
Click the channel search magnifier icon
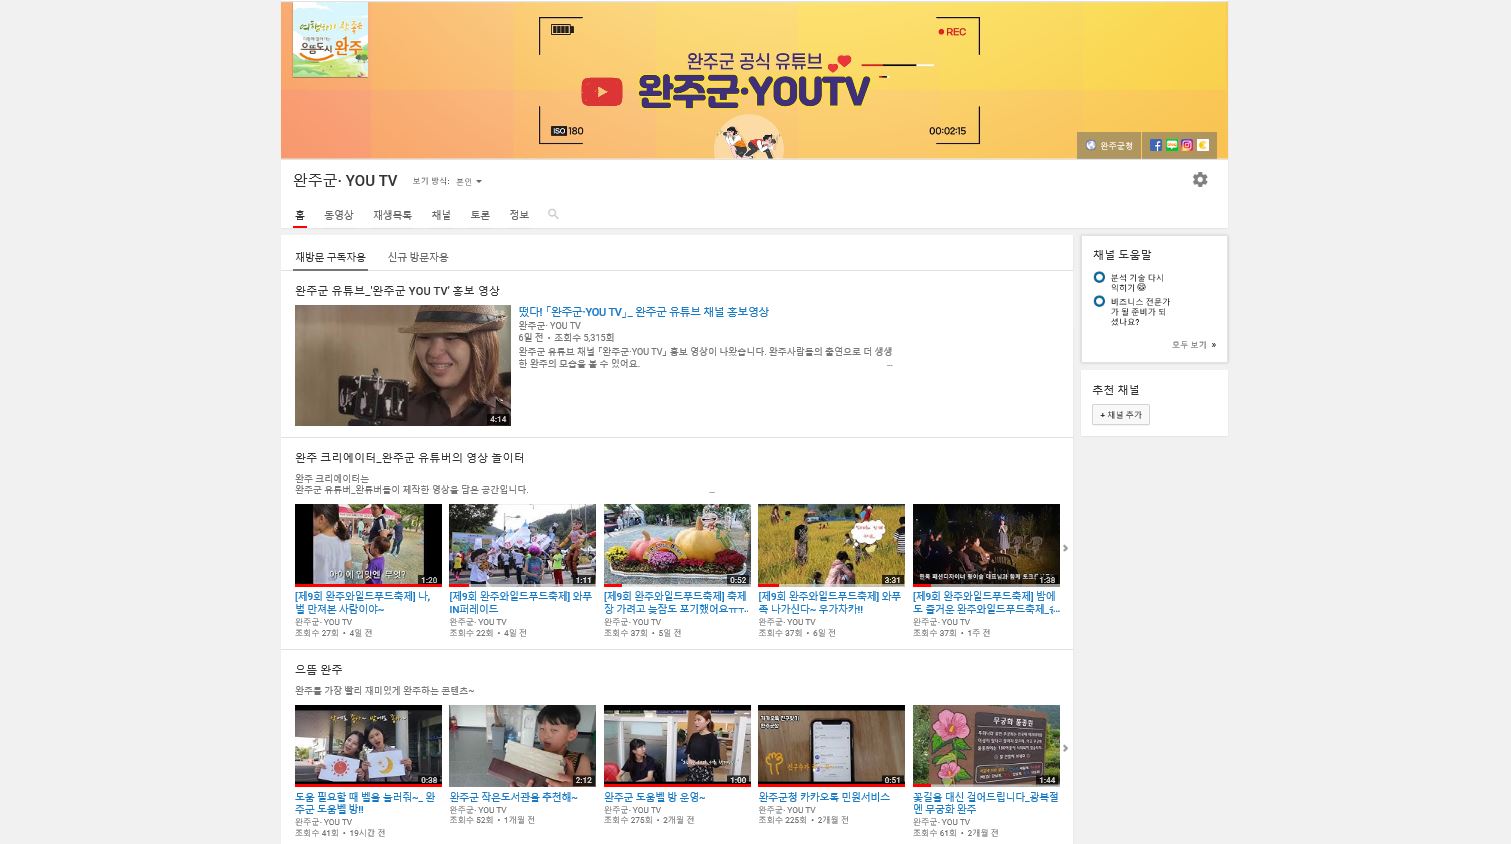tap(553, 214)
